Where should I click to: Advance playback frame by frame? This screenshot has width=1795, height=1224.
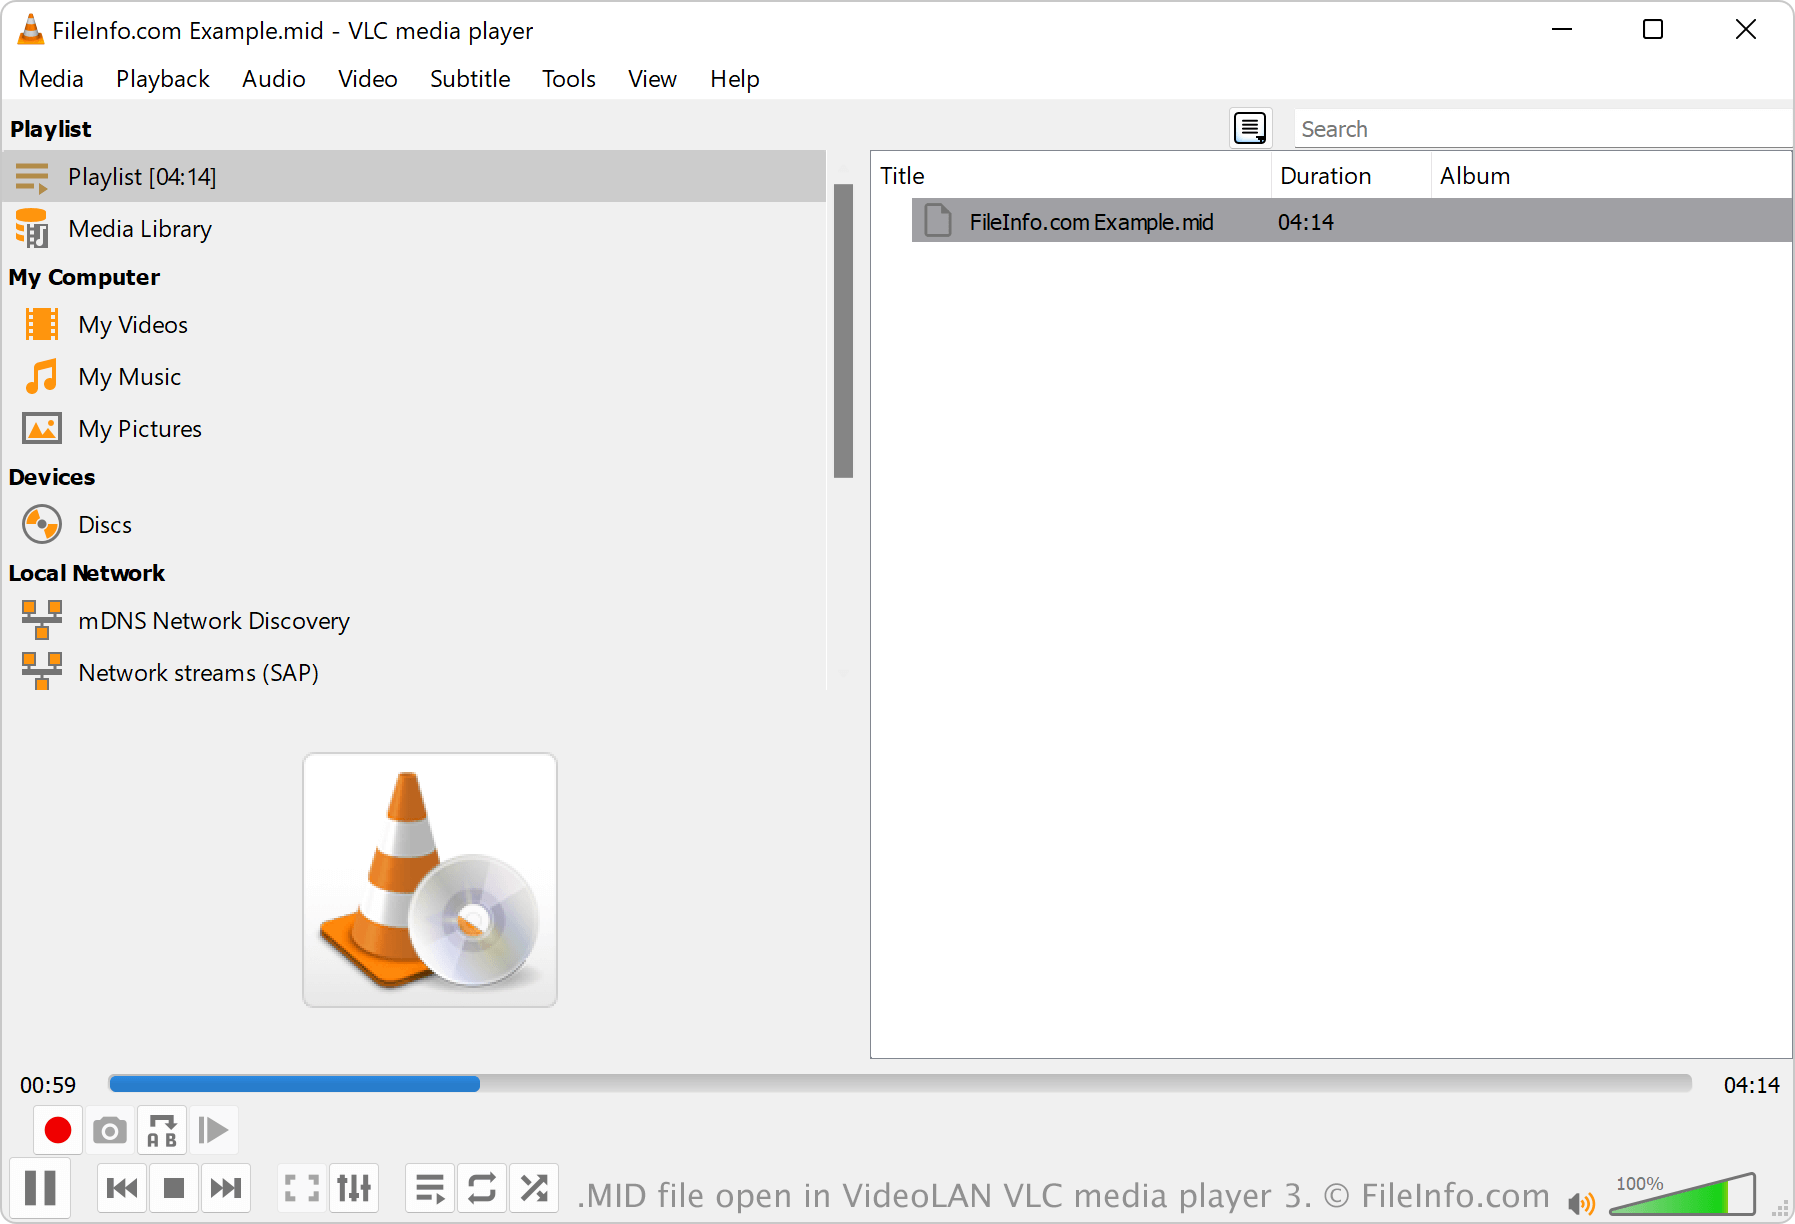click(x=213, y=1130)
